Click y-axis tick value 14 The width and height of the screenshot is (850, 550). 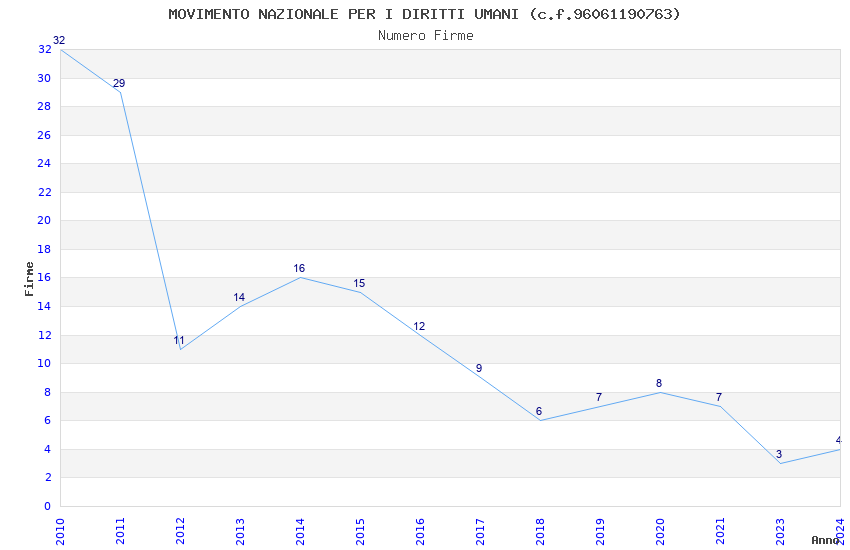pyautogui.click(x=44, y=306)
